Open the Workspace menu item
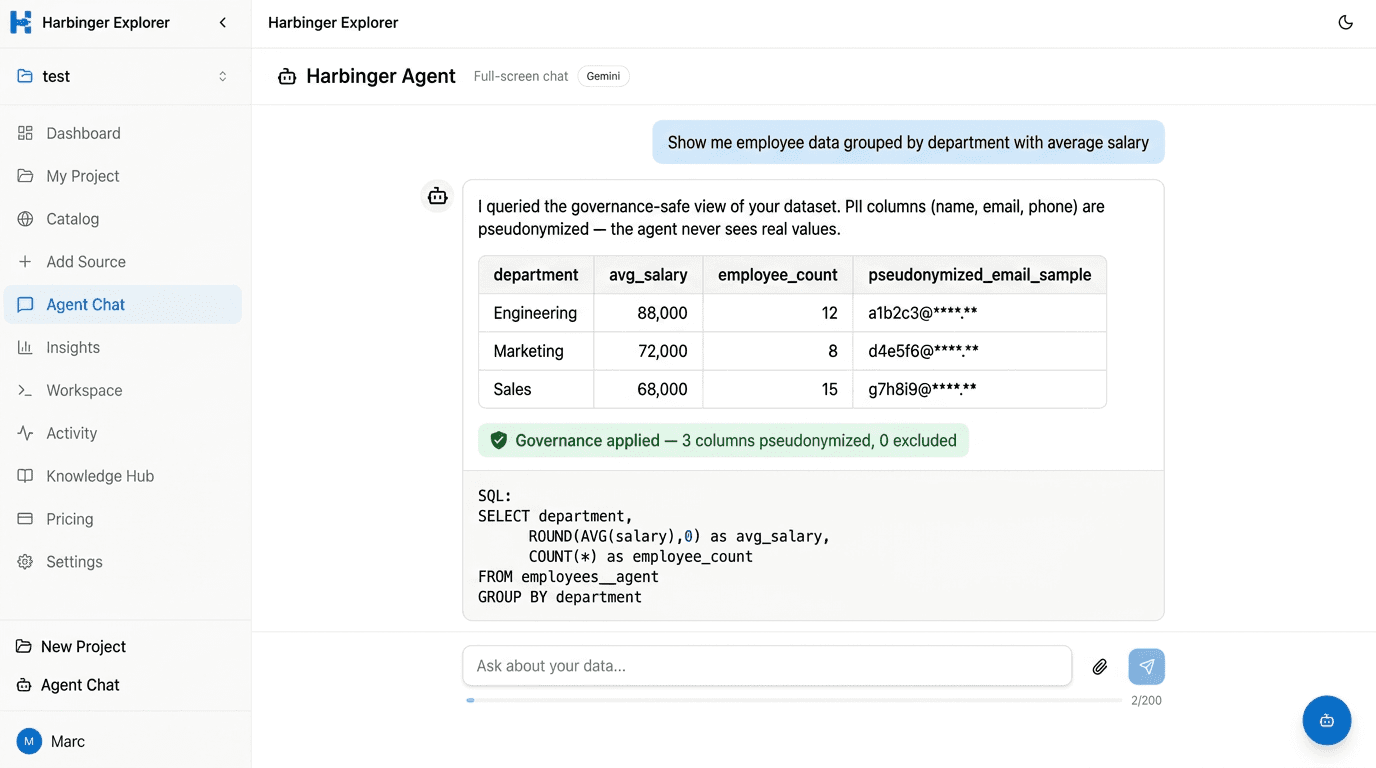The width and height of the screenshot is (1376, 768). tap(84, 391)
